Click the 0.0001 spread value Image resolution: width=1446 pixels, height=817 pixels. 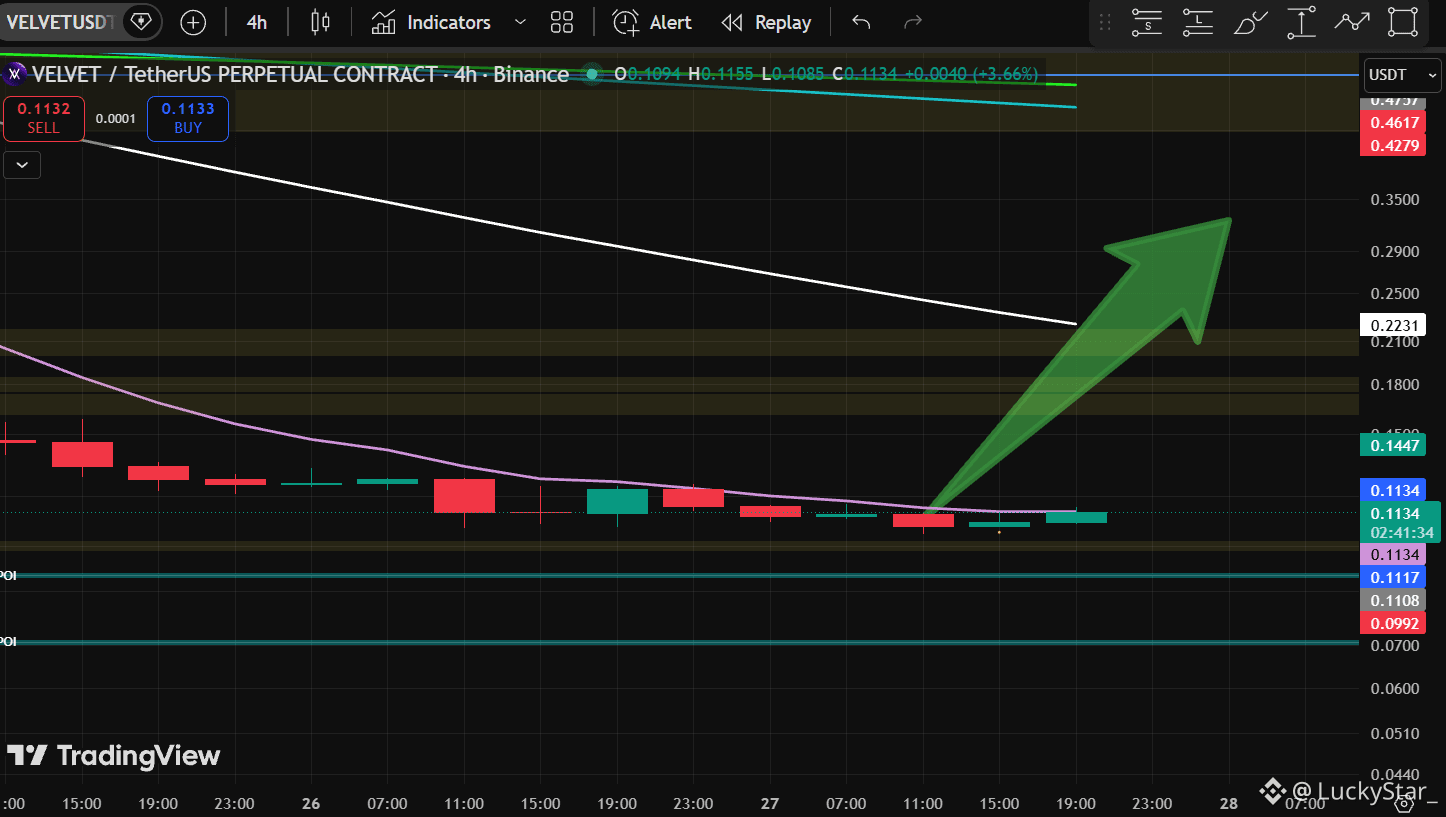[116, 119]
